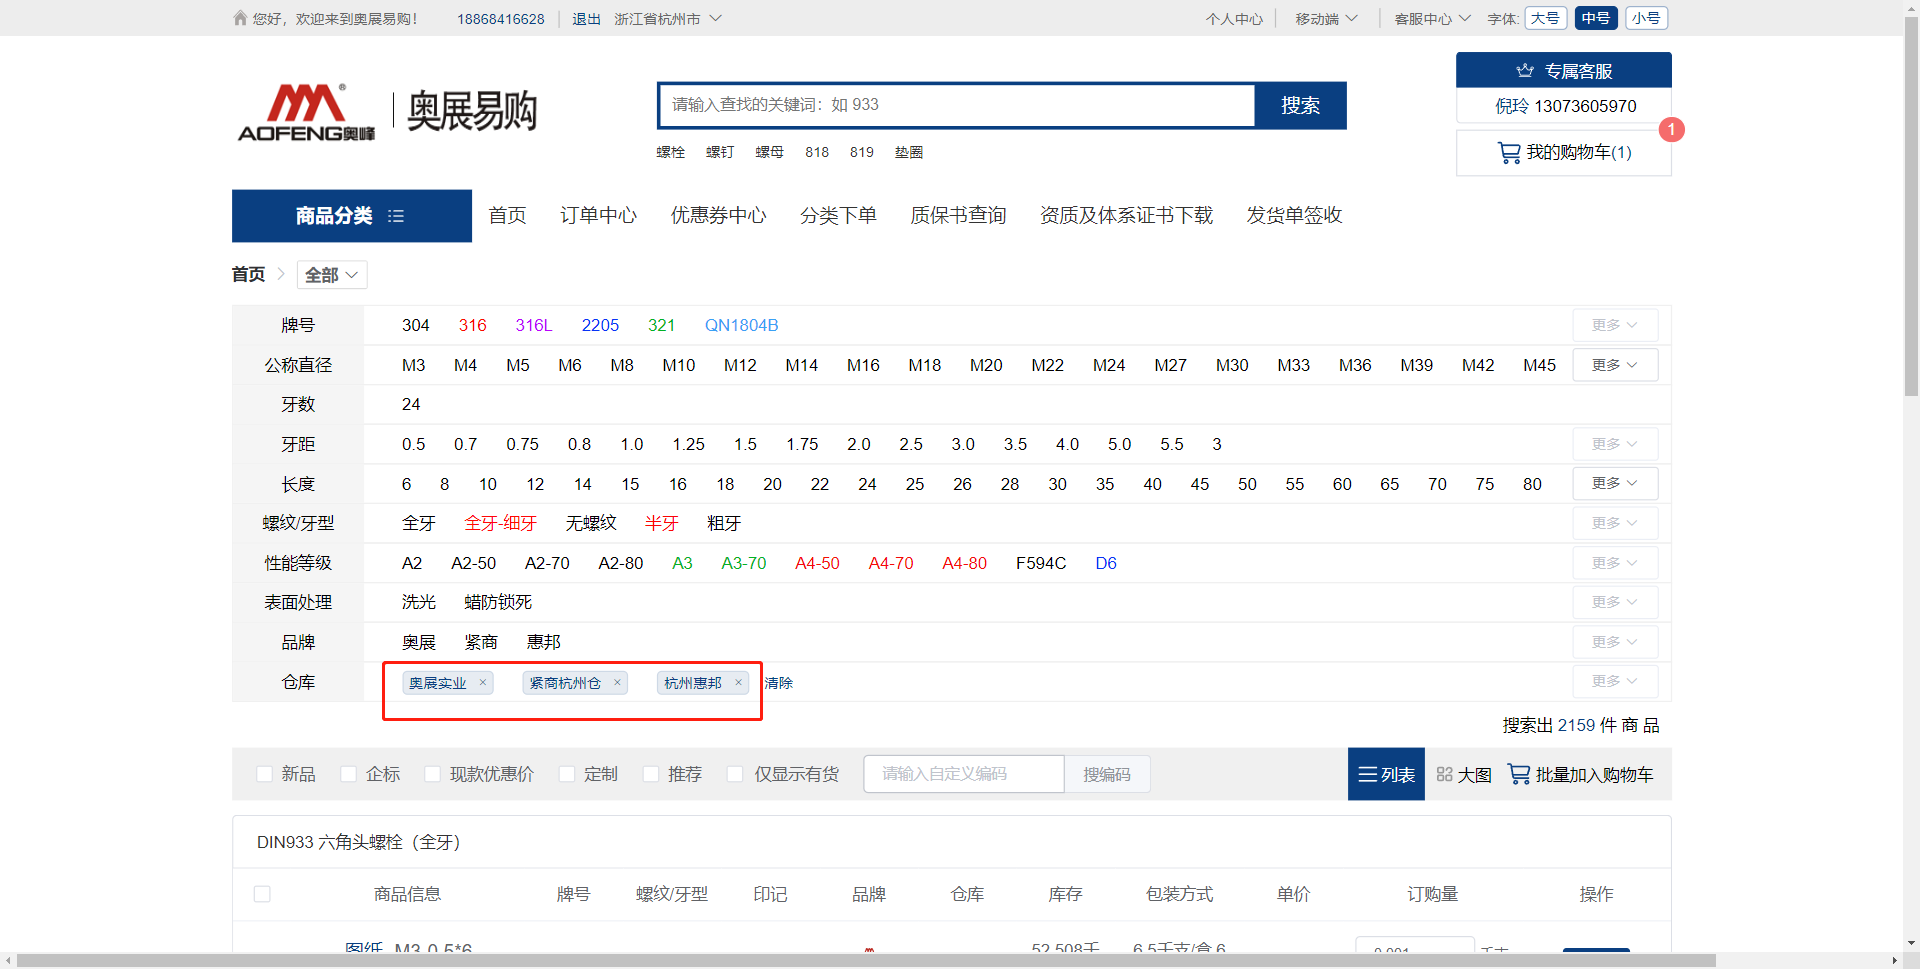Image resolution: width=1920 pixels, height=969 pixels.
Task: Select brand 奥展
Action: [419, 642]
